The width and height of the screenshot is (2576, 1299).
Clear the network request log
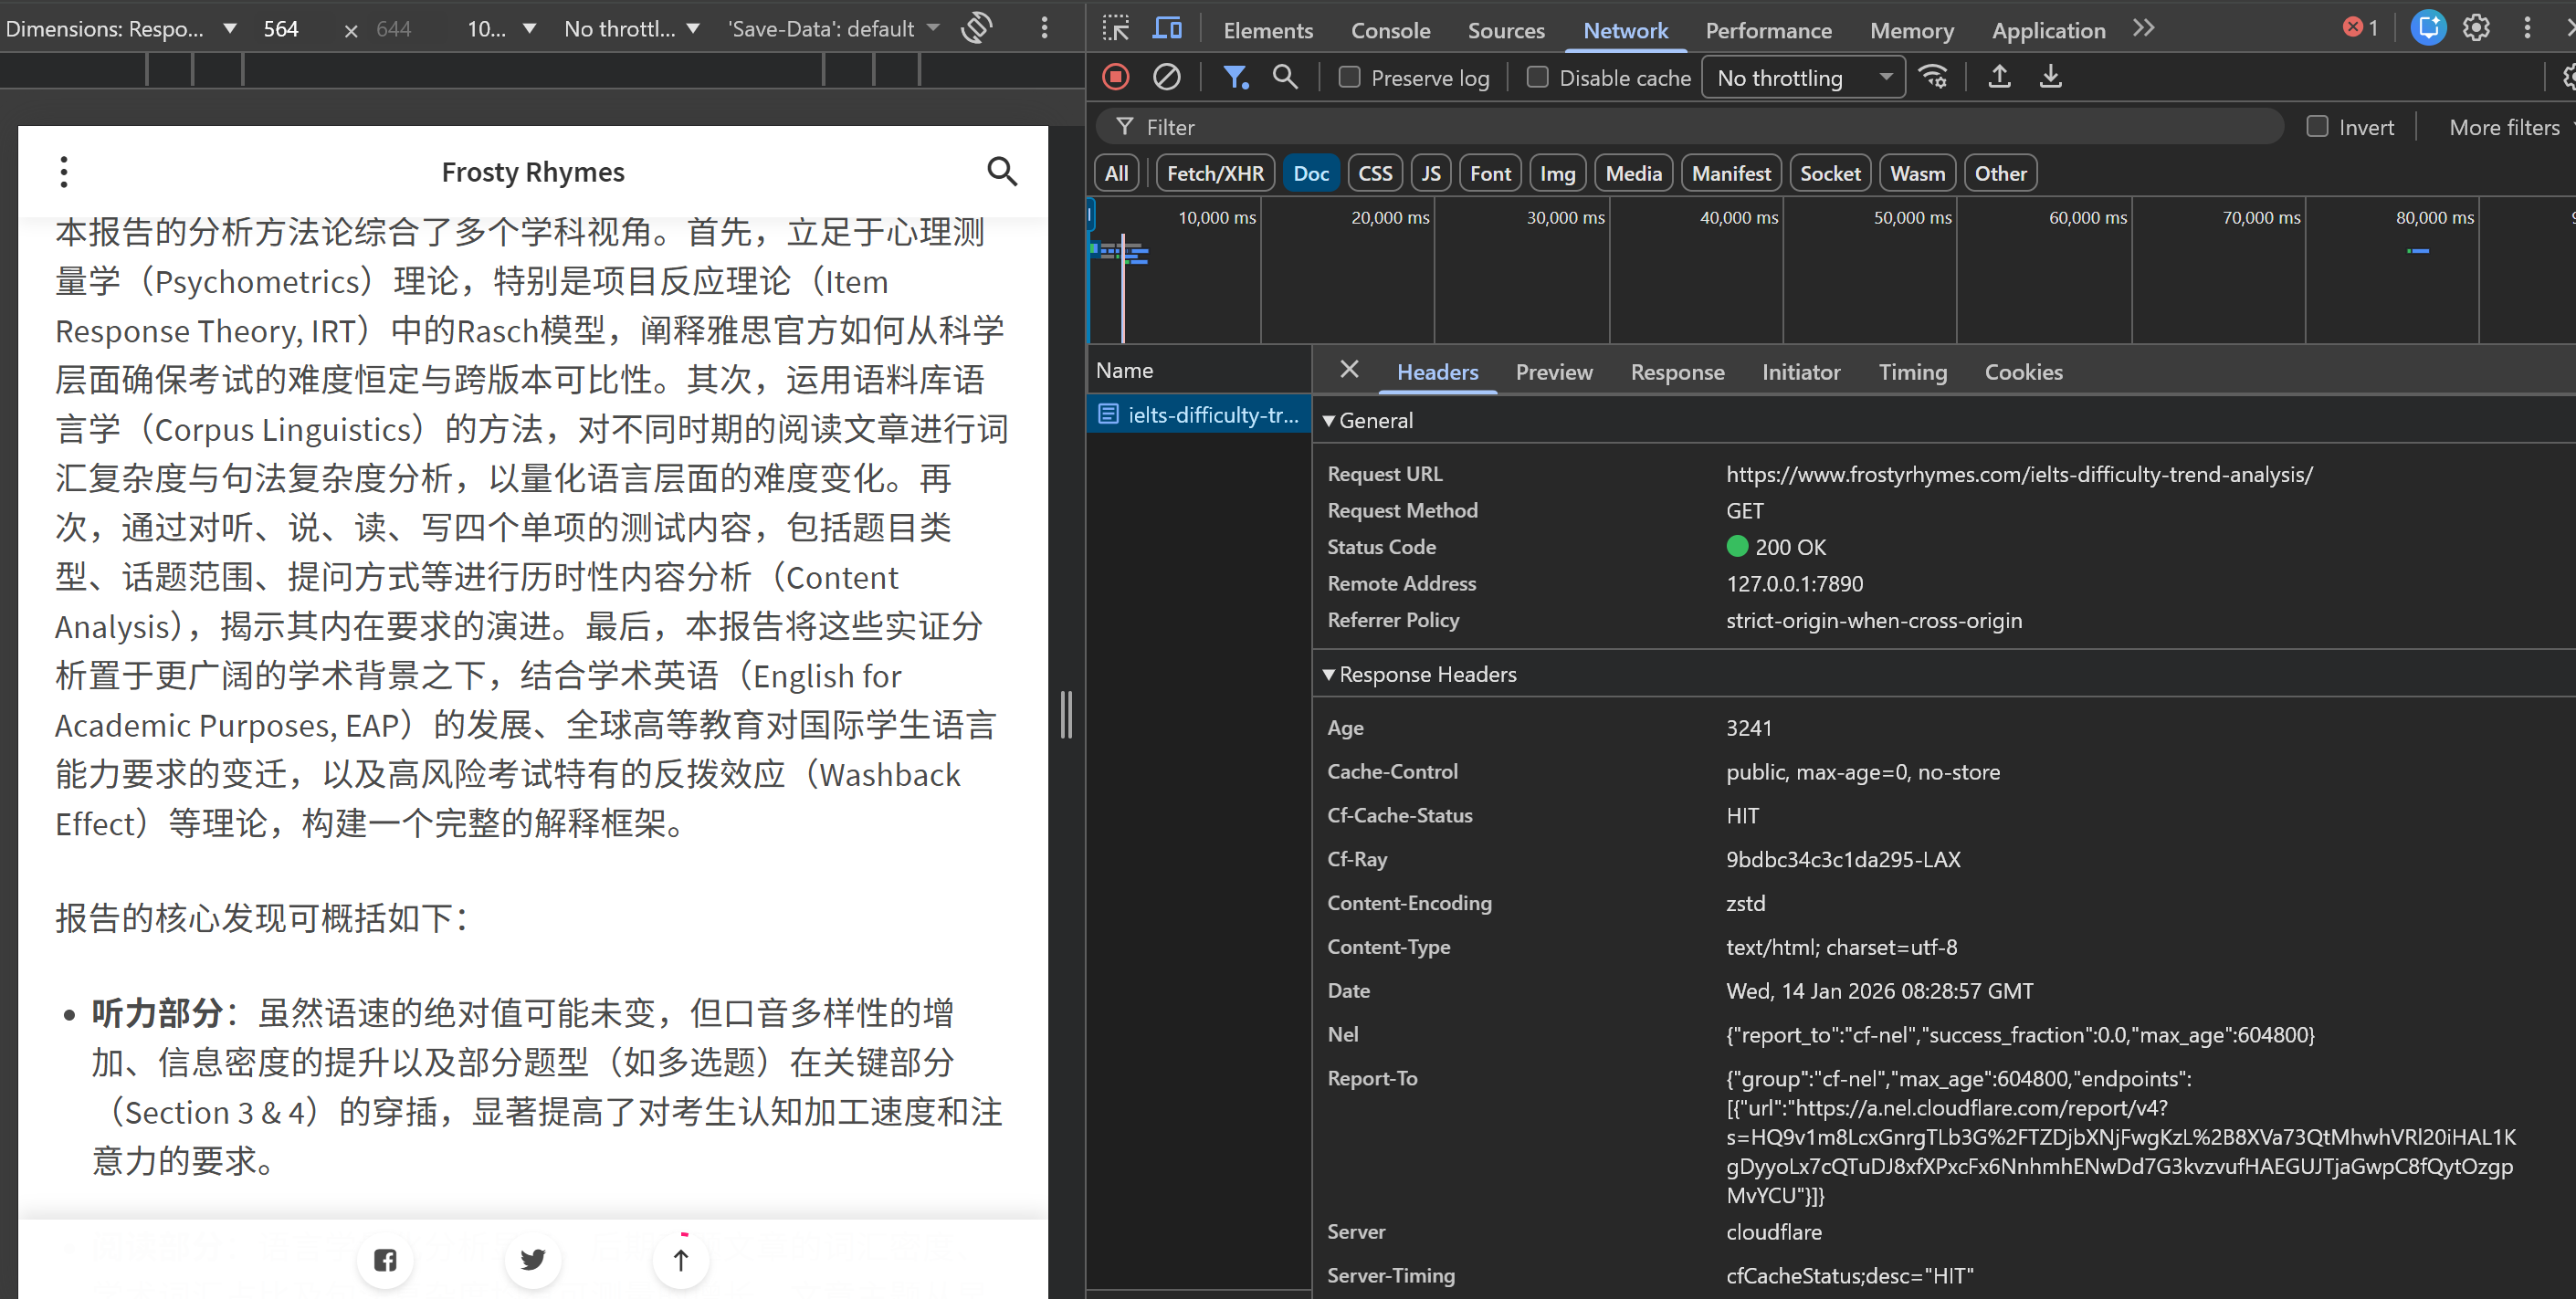click(1165, 77)
